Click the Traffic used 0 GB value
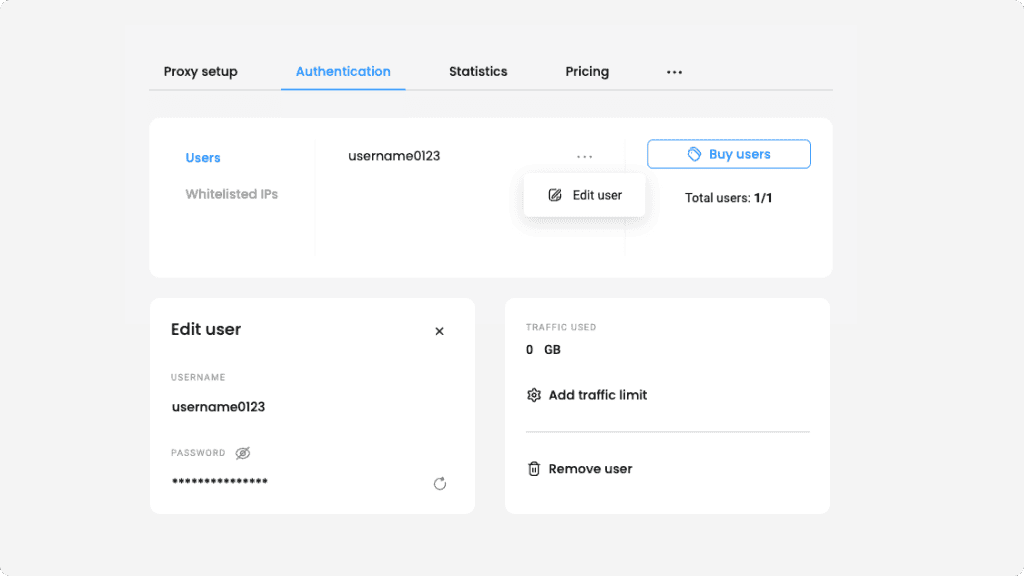 point(543,350)
